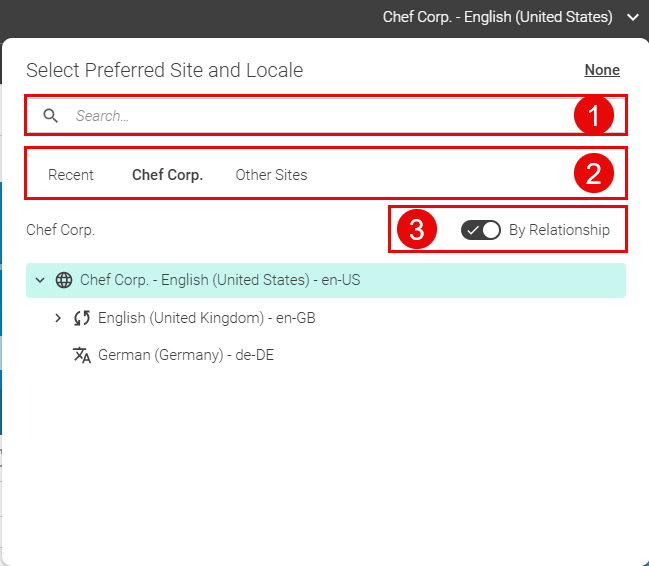Switch to the Recent tab

[71, 175]
